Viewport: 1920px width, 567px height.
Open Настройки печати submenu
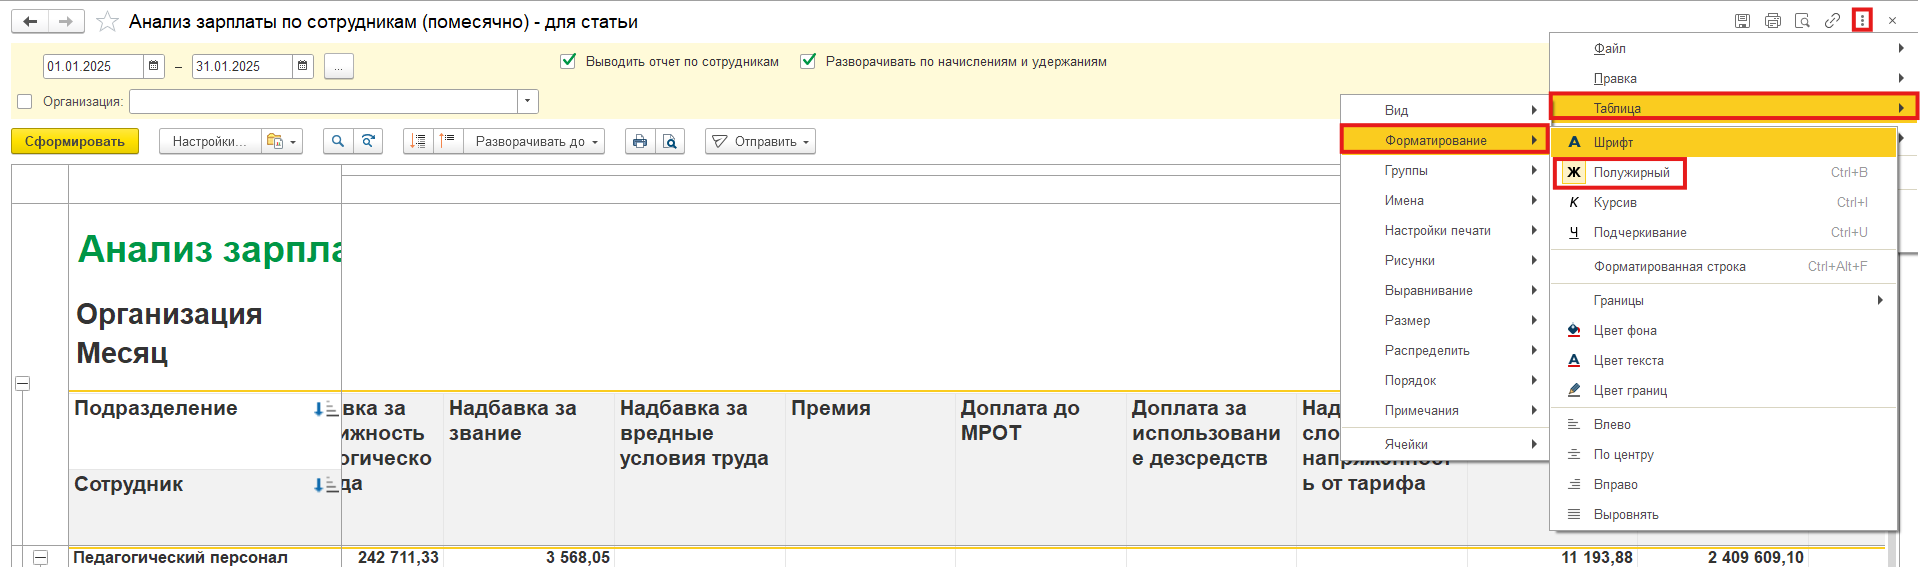(x=1444, y=230)
